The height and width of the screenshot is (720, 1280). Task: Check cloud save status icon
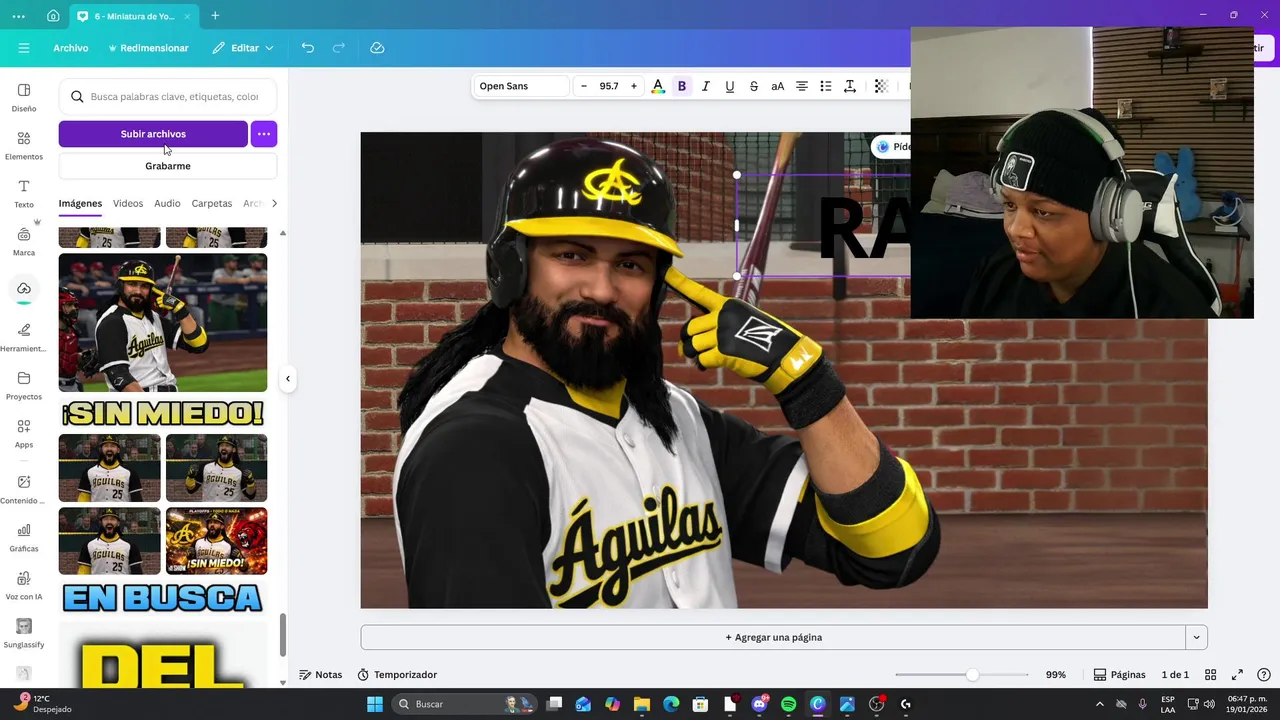click(x=377, y=48)
